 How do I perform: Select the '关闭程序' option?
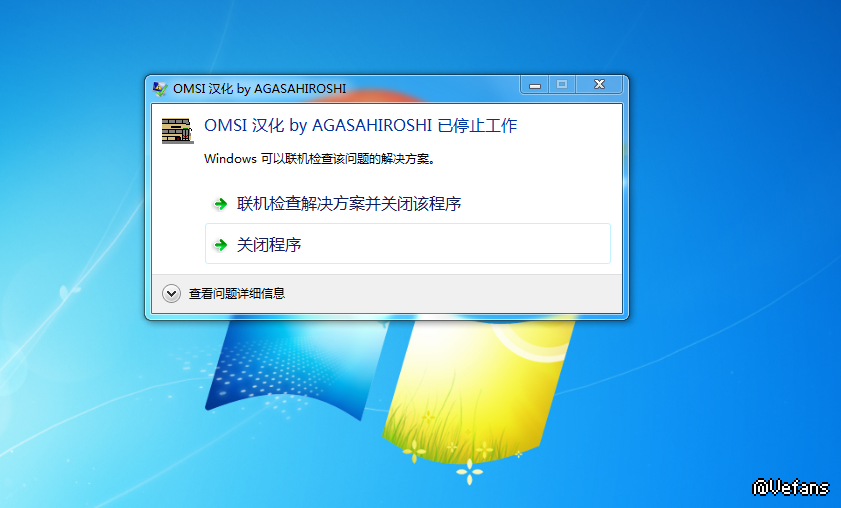(408, 244)
